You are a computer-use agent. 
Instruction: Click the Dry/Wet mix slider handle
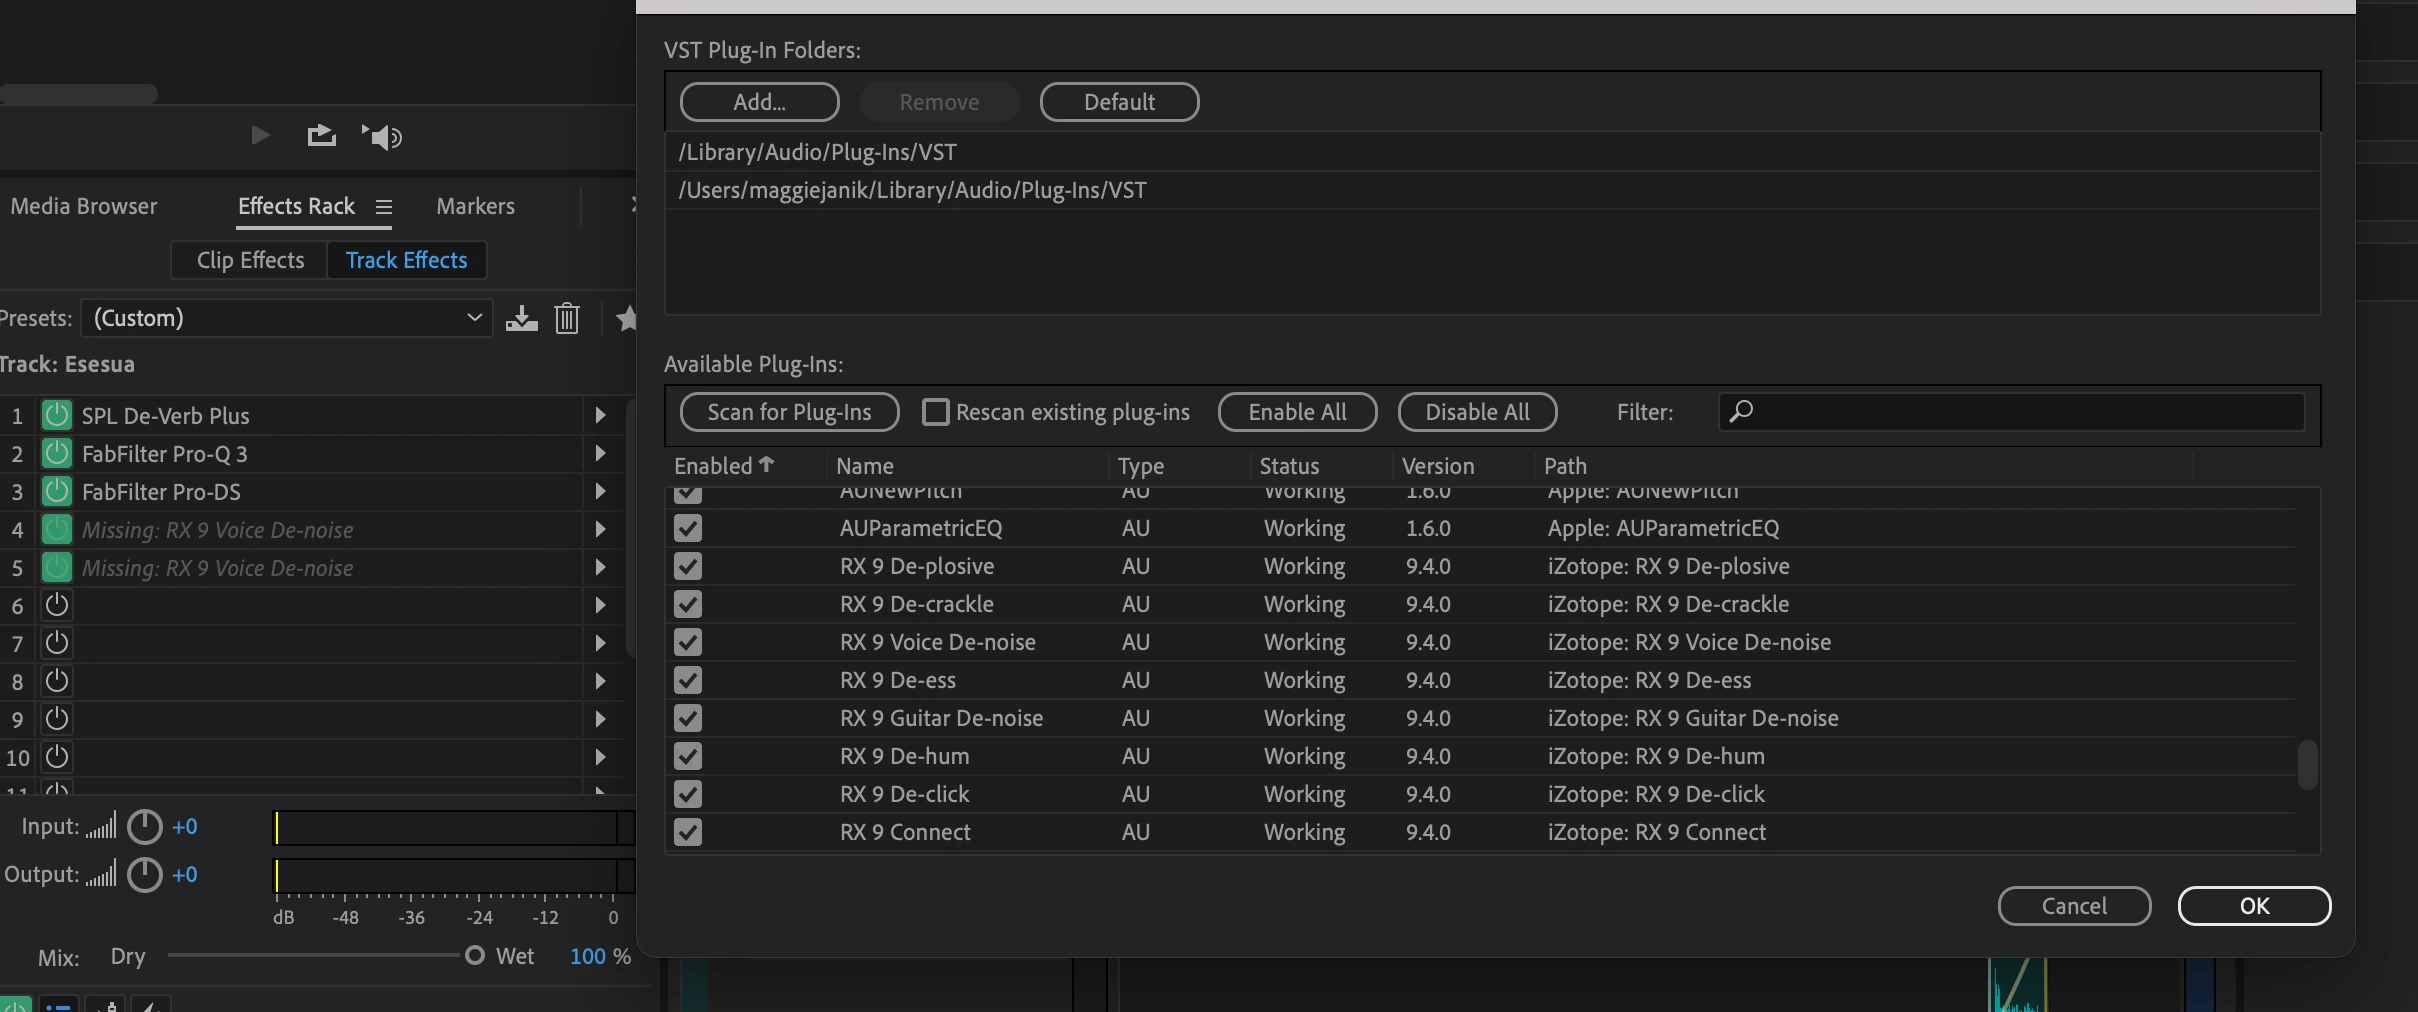pyautogui.click(x=475, y=955)
